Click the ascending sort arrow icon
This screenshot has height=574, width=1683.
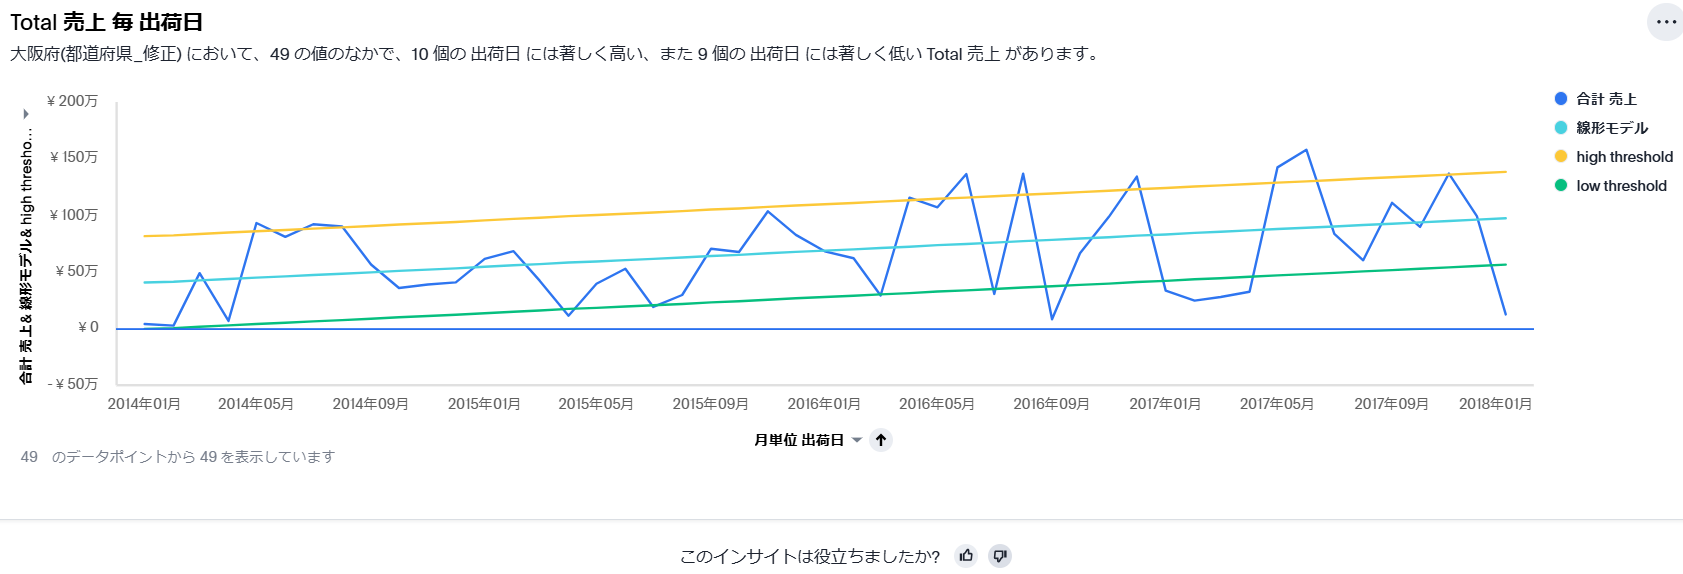[881, 440]
